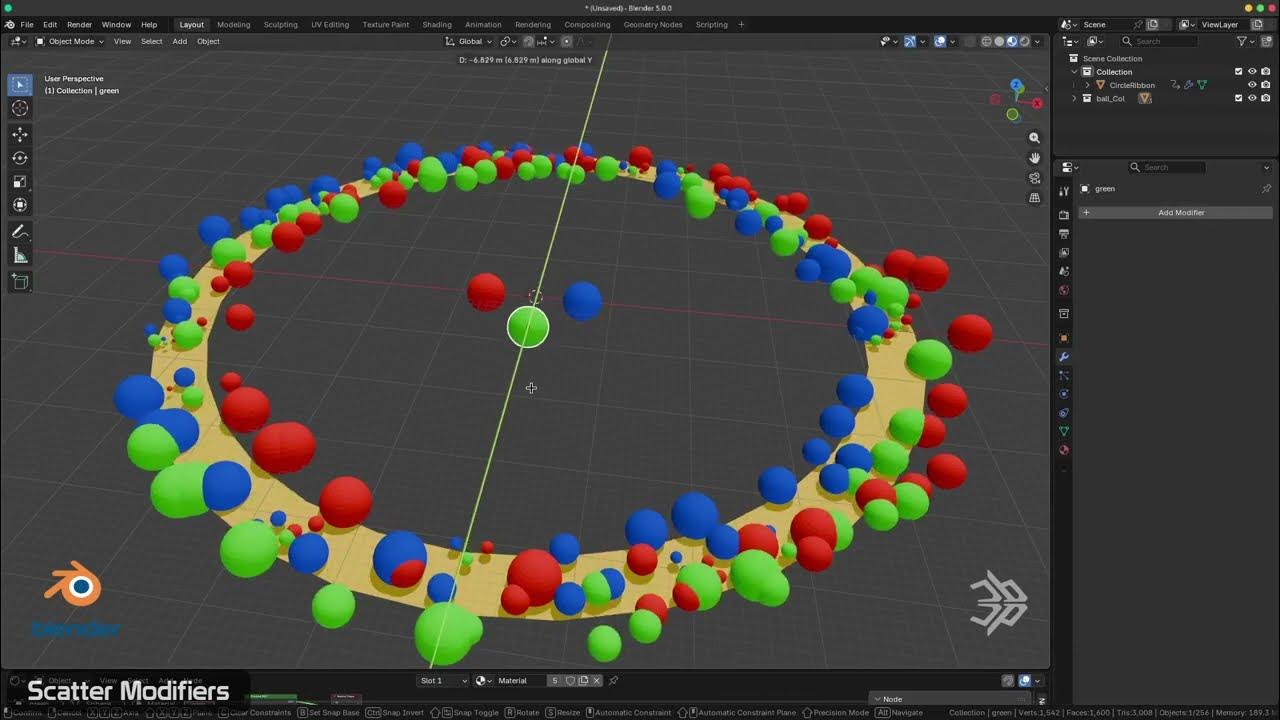
Task: Expand the ball_Col collection in the outliner
Action: point(1075,98)
